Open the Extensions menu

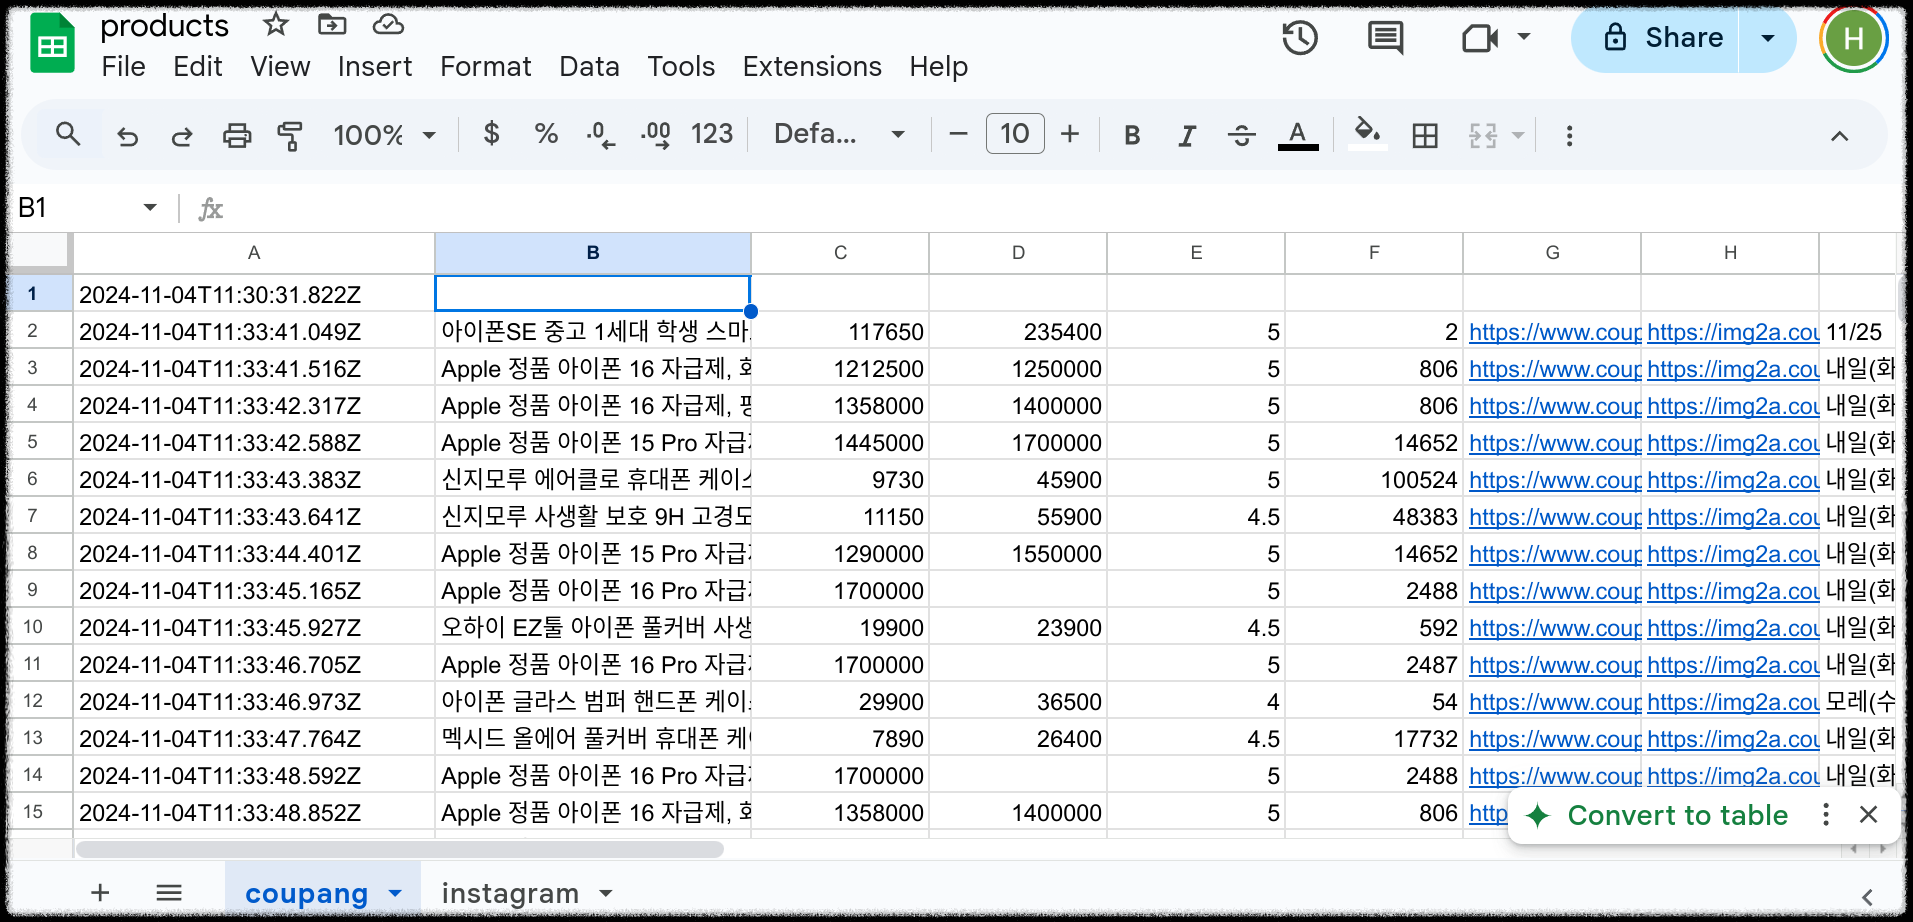(x=812, y=66)
